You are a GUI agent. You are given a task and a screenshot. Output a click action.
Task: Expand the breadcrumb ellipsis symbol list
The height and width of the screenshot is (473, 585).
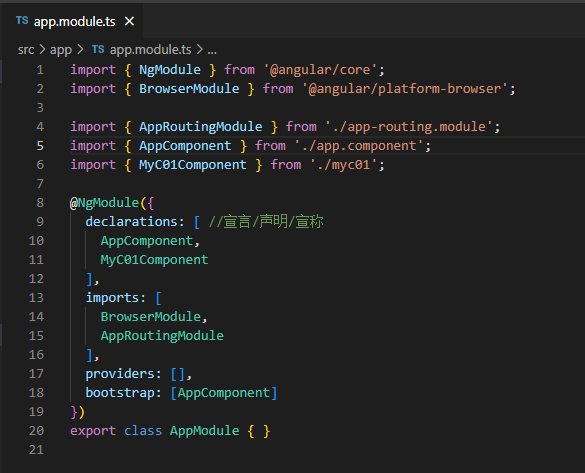point(212,51)
